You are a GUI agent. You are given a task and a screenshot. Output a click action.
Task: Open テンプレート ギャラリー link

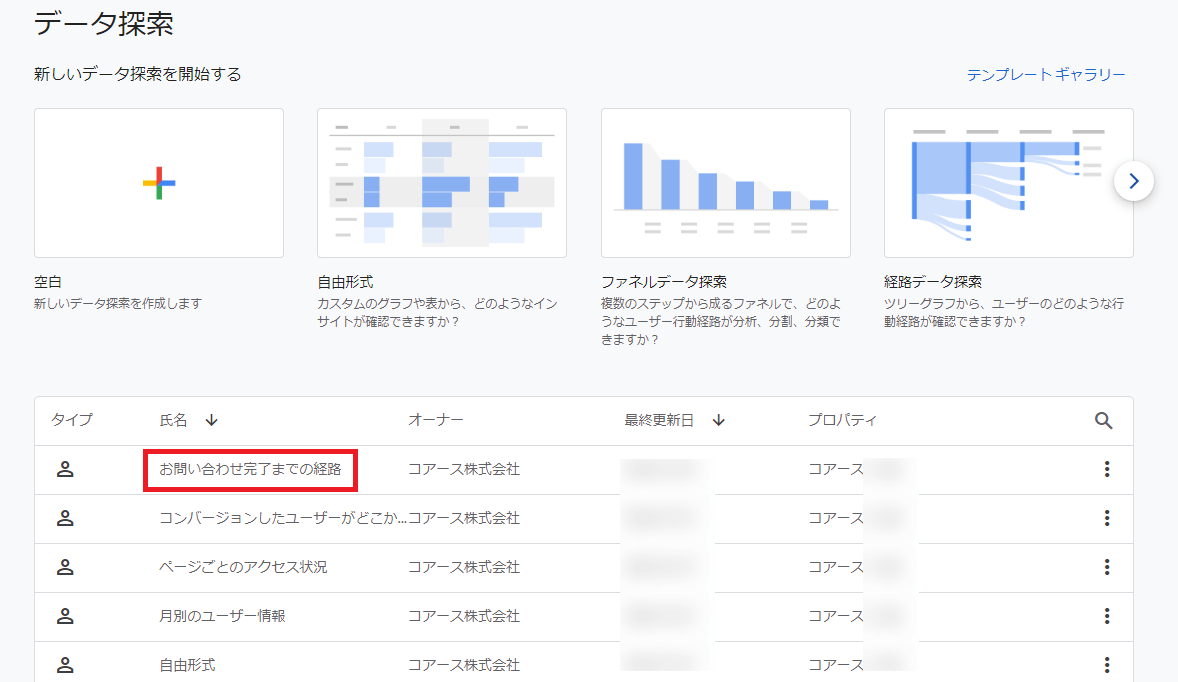point(1046,75)
